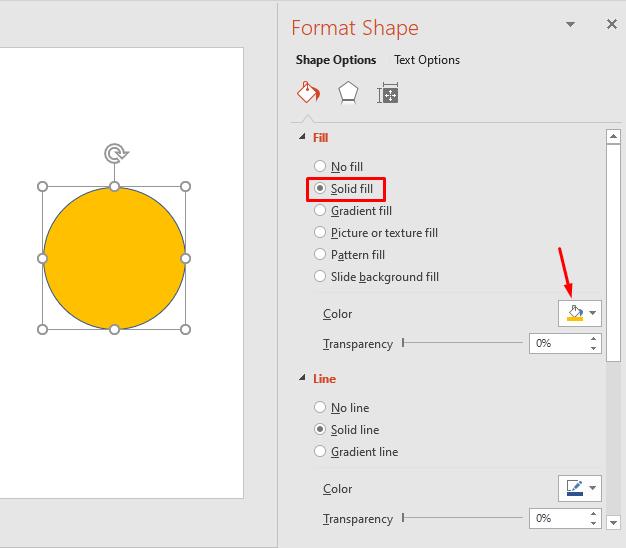Open the Effects pentagon tab

[348, 93]
